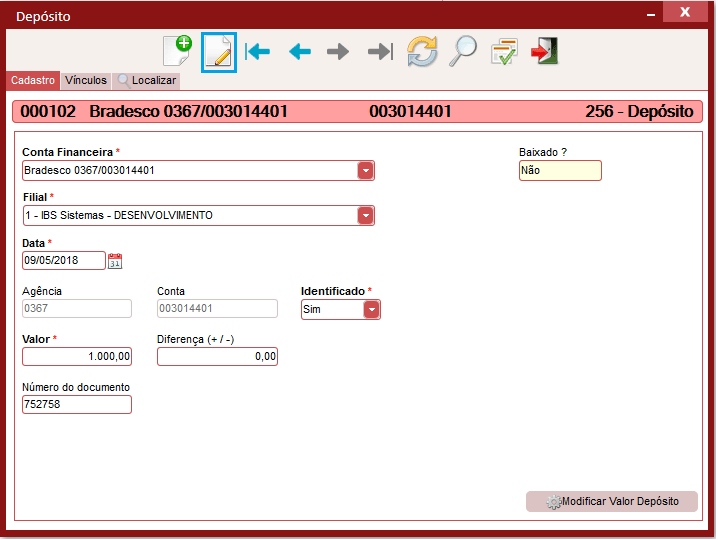Click the checklist approval icon
718x540 pixels.
pyautogui.click(x=504, y=51)
